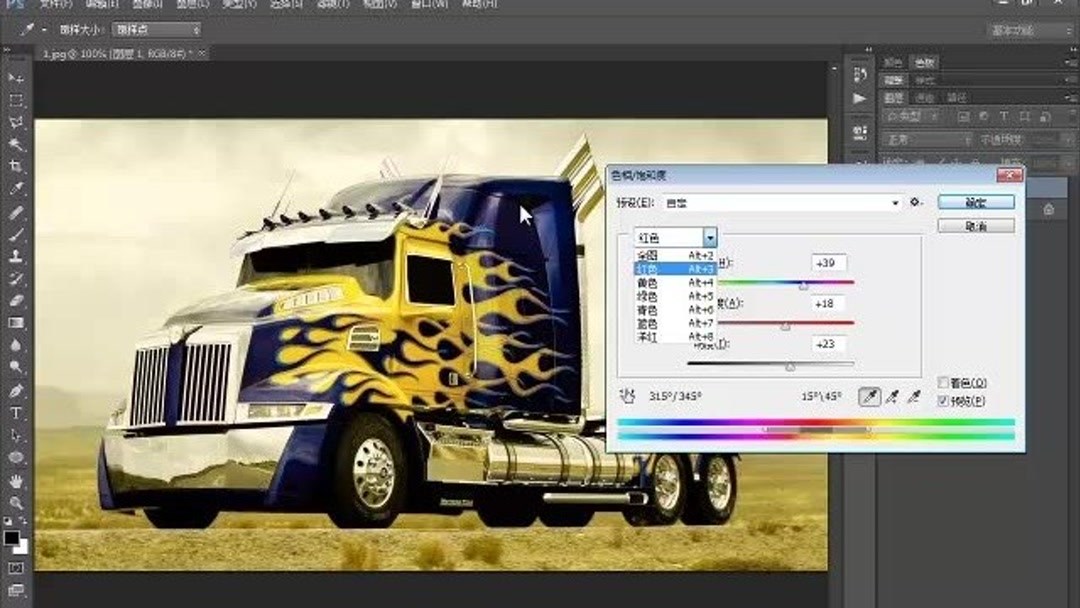The height and width of the screenshot is (608, 1080).
Task: Enable the 着色 colorize checkbox
Action: 943,383
